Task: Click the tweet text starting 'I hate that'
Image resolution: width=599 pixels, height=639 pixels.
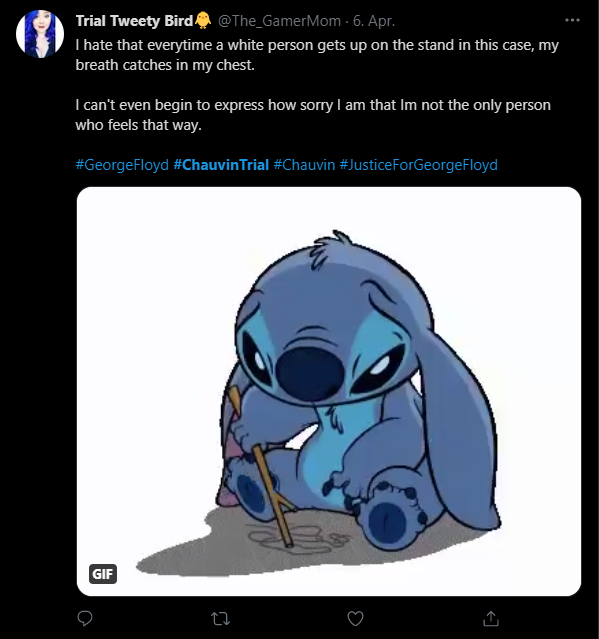Action: (317, 55)
